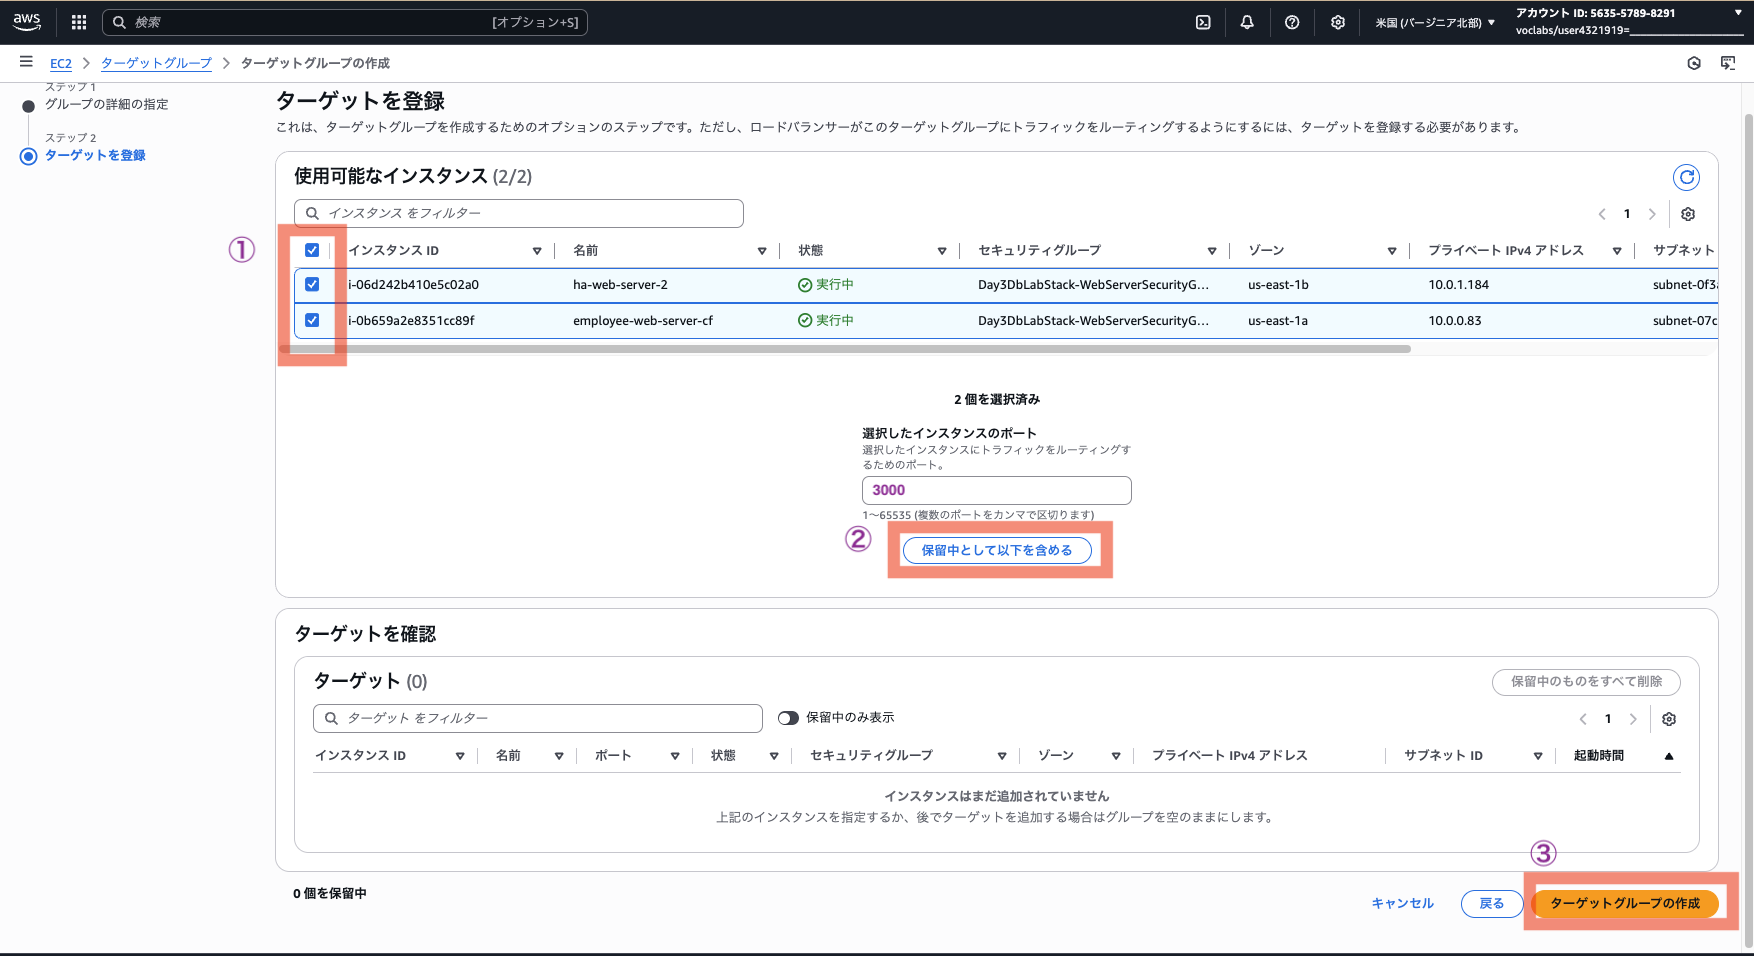The width and height of the screenshot is (1754, 956).
Task: Click the 実行中 status of ha-web-server-2
Action: (826, 285)
